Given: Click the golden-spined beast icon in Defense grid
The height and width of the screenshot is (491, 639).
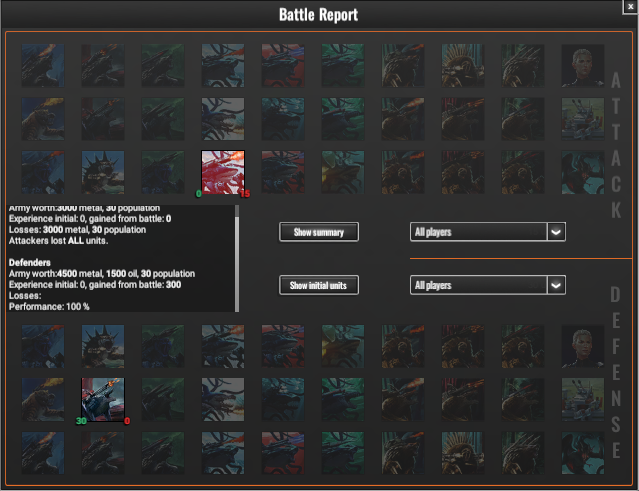Looking at the screenshot, I should coord(463,453).
